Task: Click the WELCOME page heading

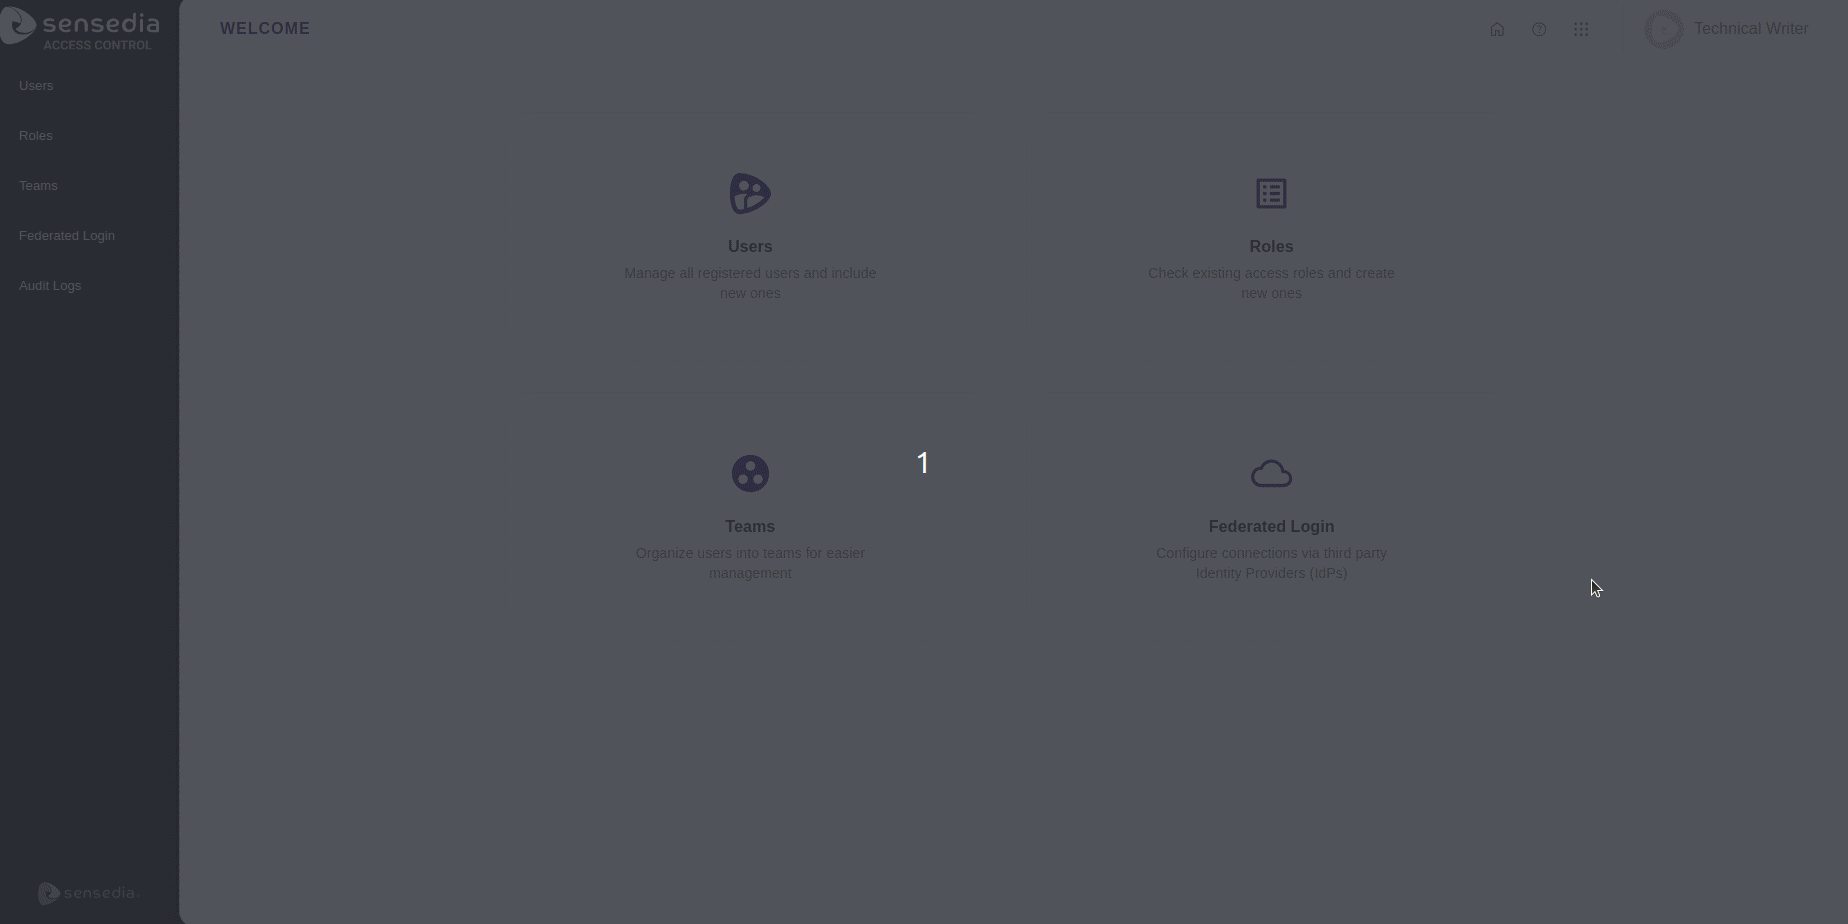Action: tap(265, 29)
